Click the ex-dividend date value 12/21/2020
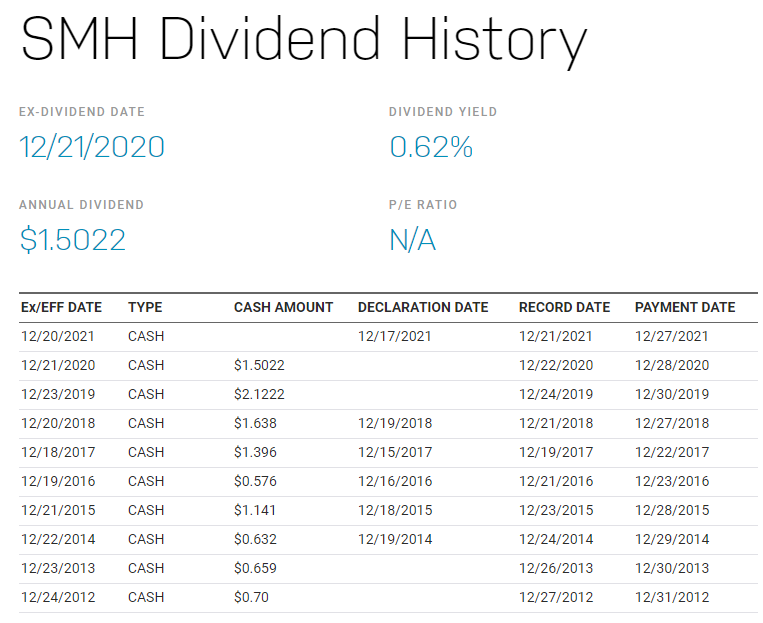Image resolution: width=763 pixels, height=623 pixels. click(x=92, y=148)
